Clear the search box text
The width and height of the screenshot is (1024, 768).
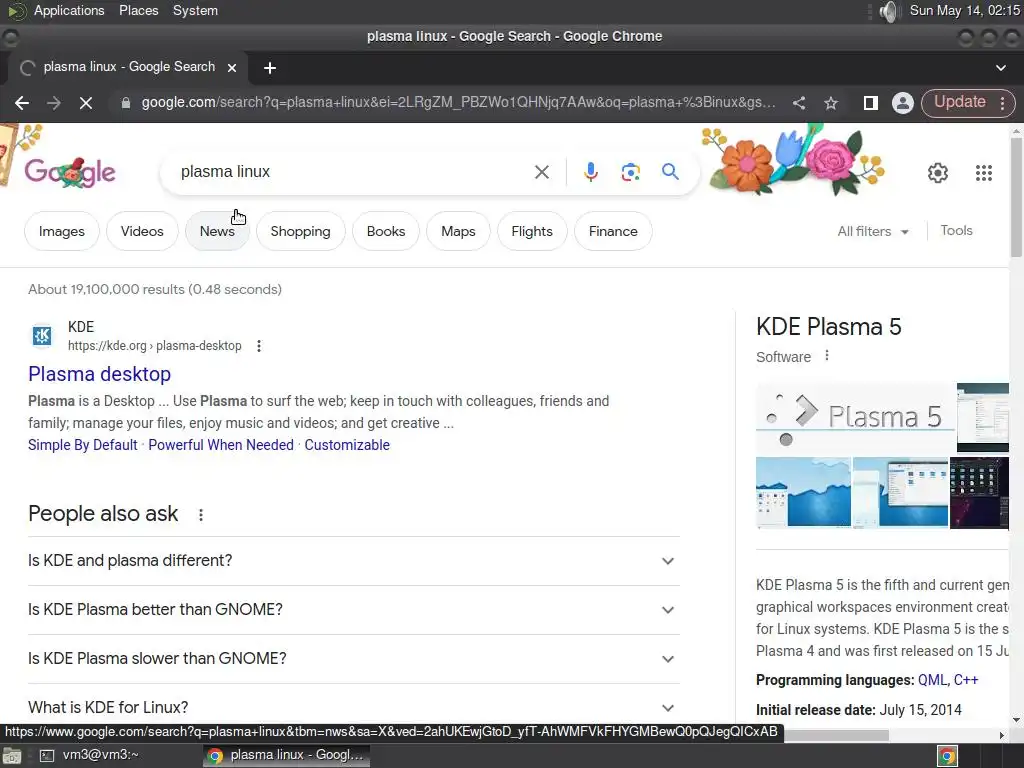pos(541,172)
